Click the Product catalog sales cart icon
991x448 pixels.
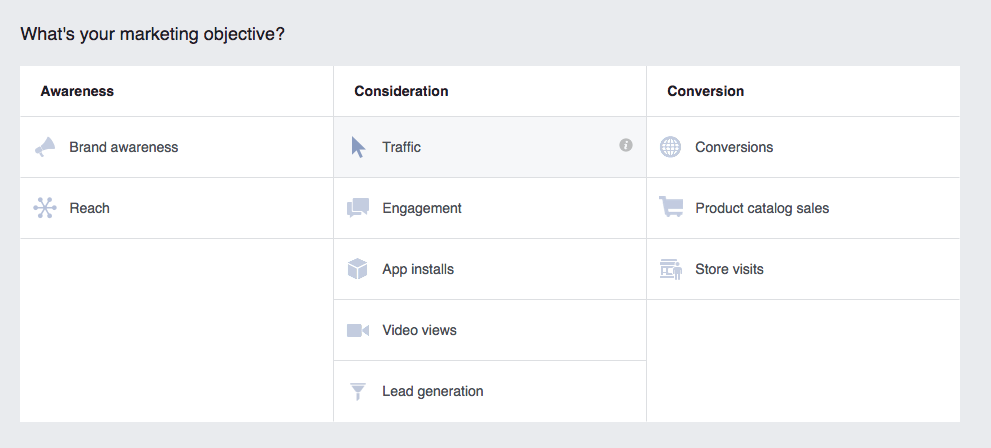pos(671,208)
